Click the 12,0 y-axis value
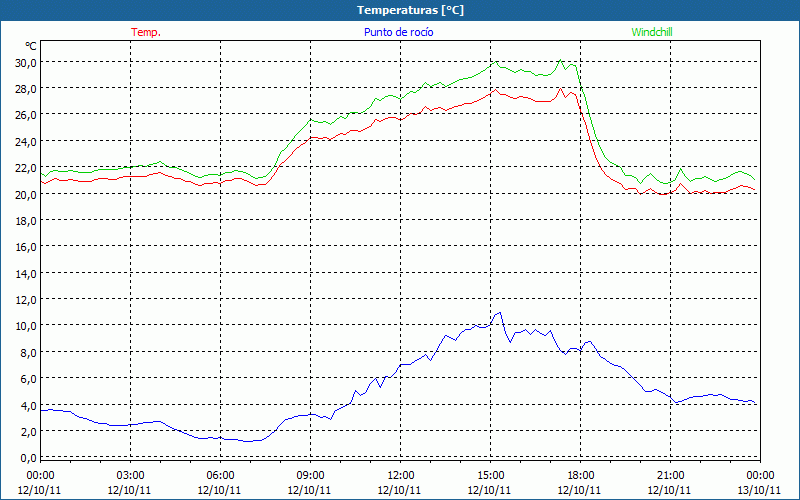 (x=26, y=300)
